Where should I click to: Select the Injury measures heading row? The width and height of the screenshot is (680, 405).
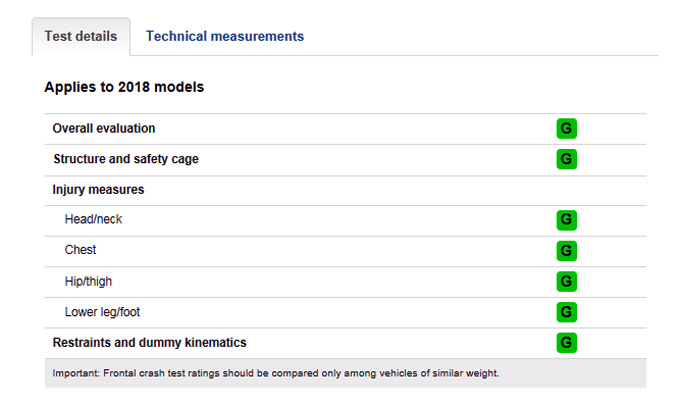coord(345,190)
